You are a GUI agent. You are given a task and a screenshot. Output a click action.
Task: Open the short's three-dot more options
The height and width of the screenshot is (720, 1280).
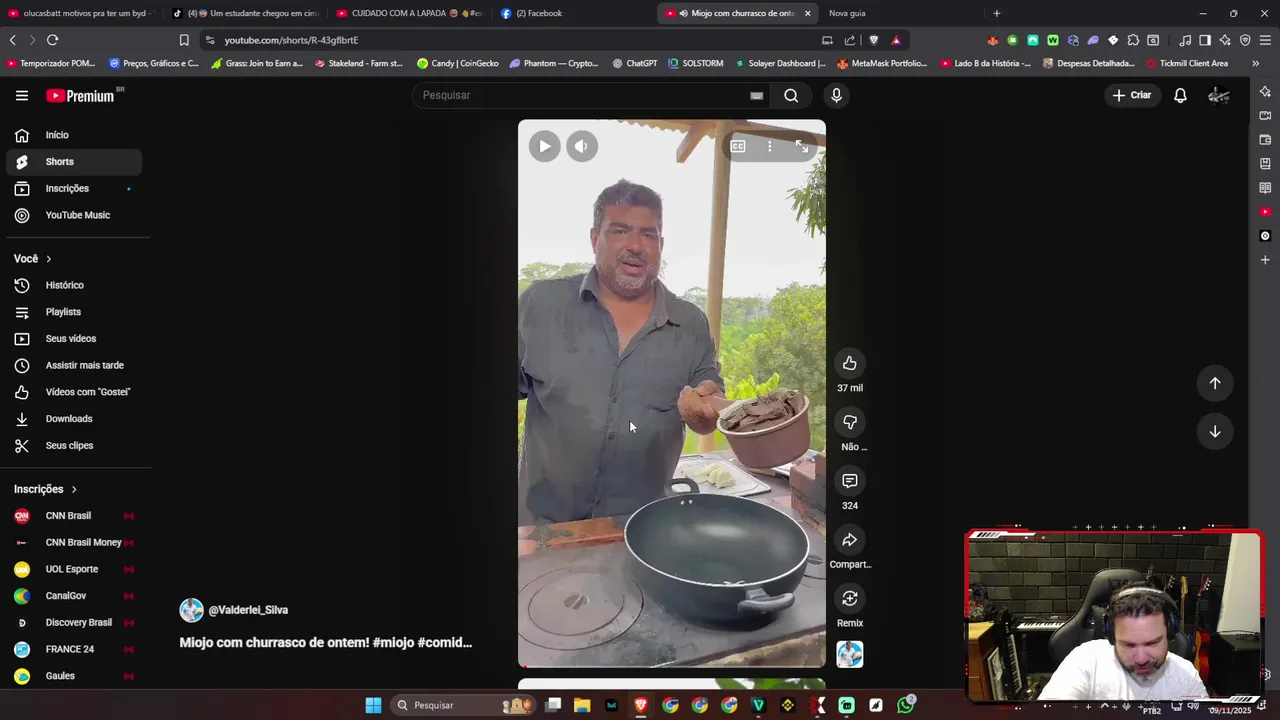coord(769,146)
